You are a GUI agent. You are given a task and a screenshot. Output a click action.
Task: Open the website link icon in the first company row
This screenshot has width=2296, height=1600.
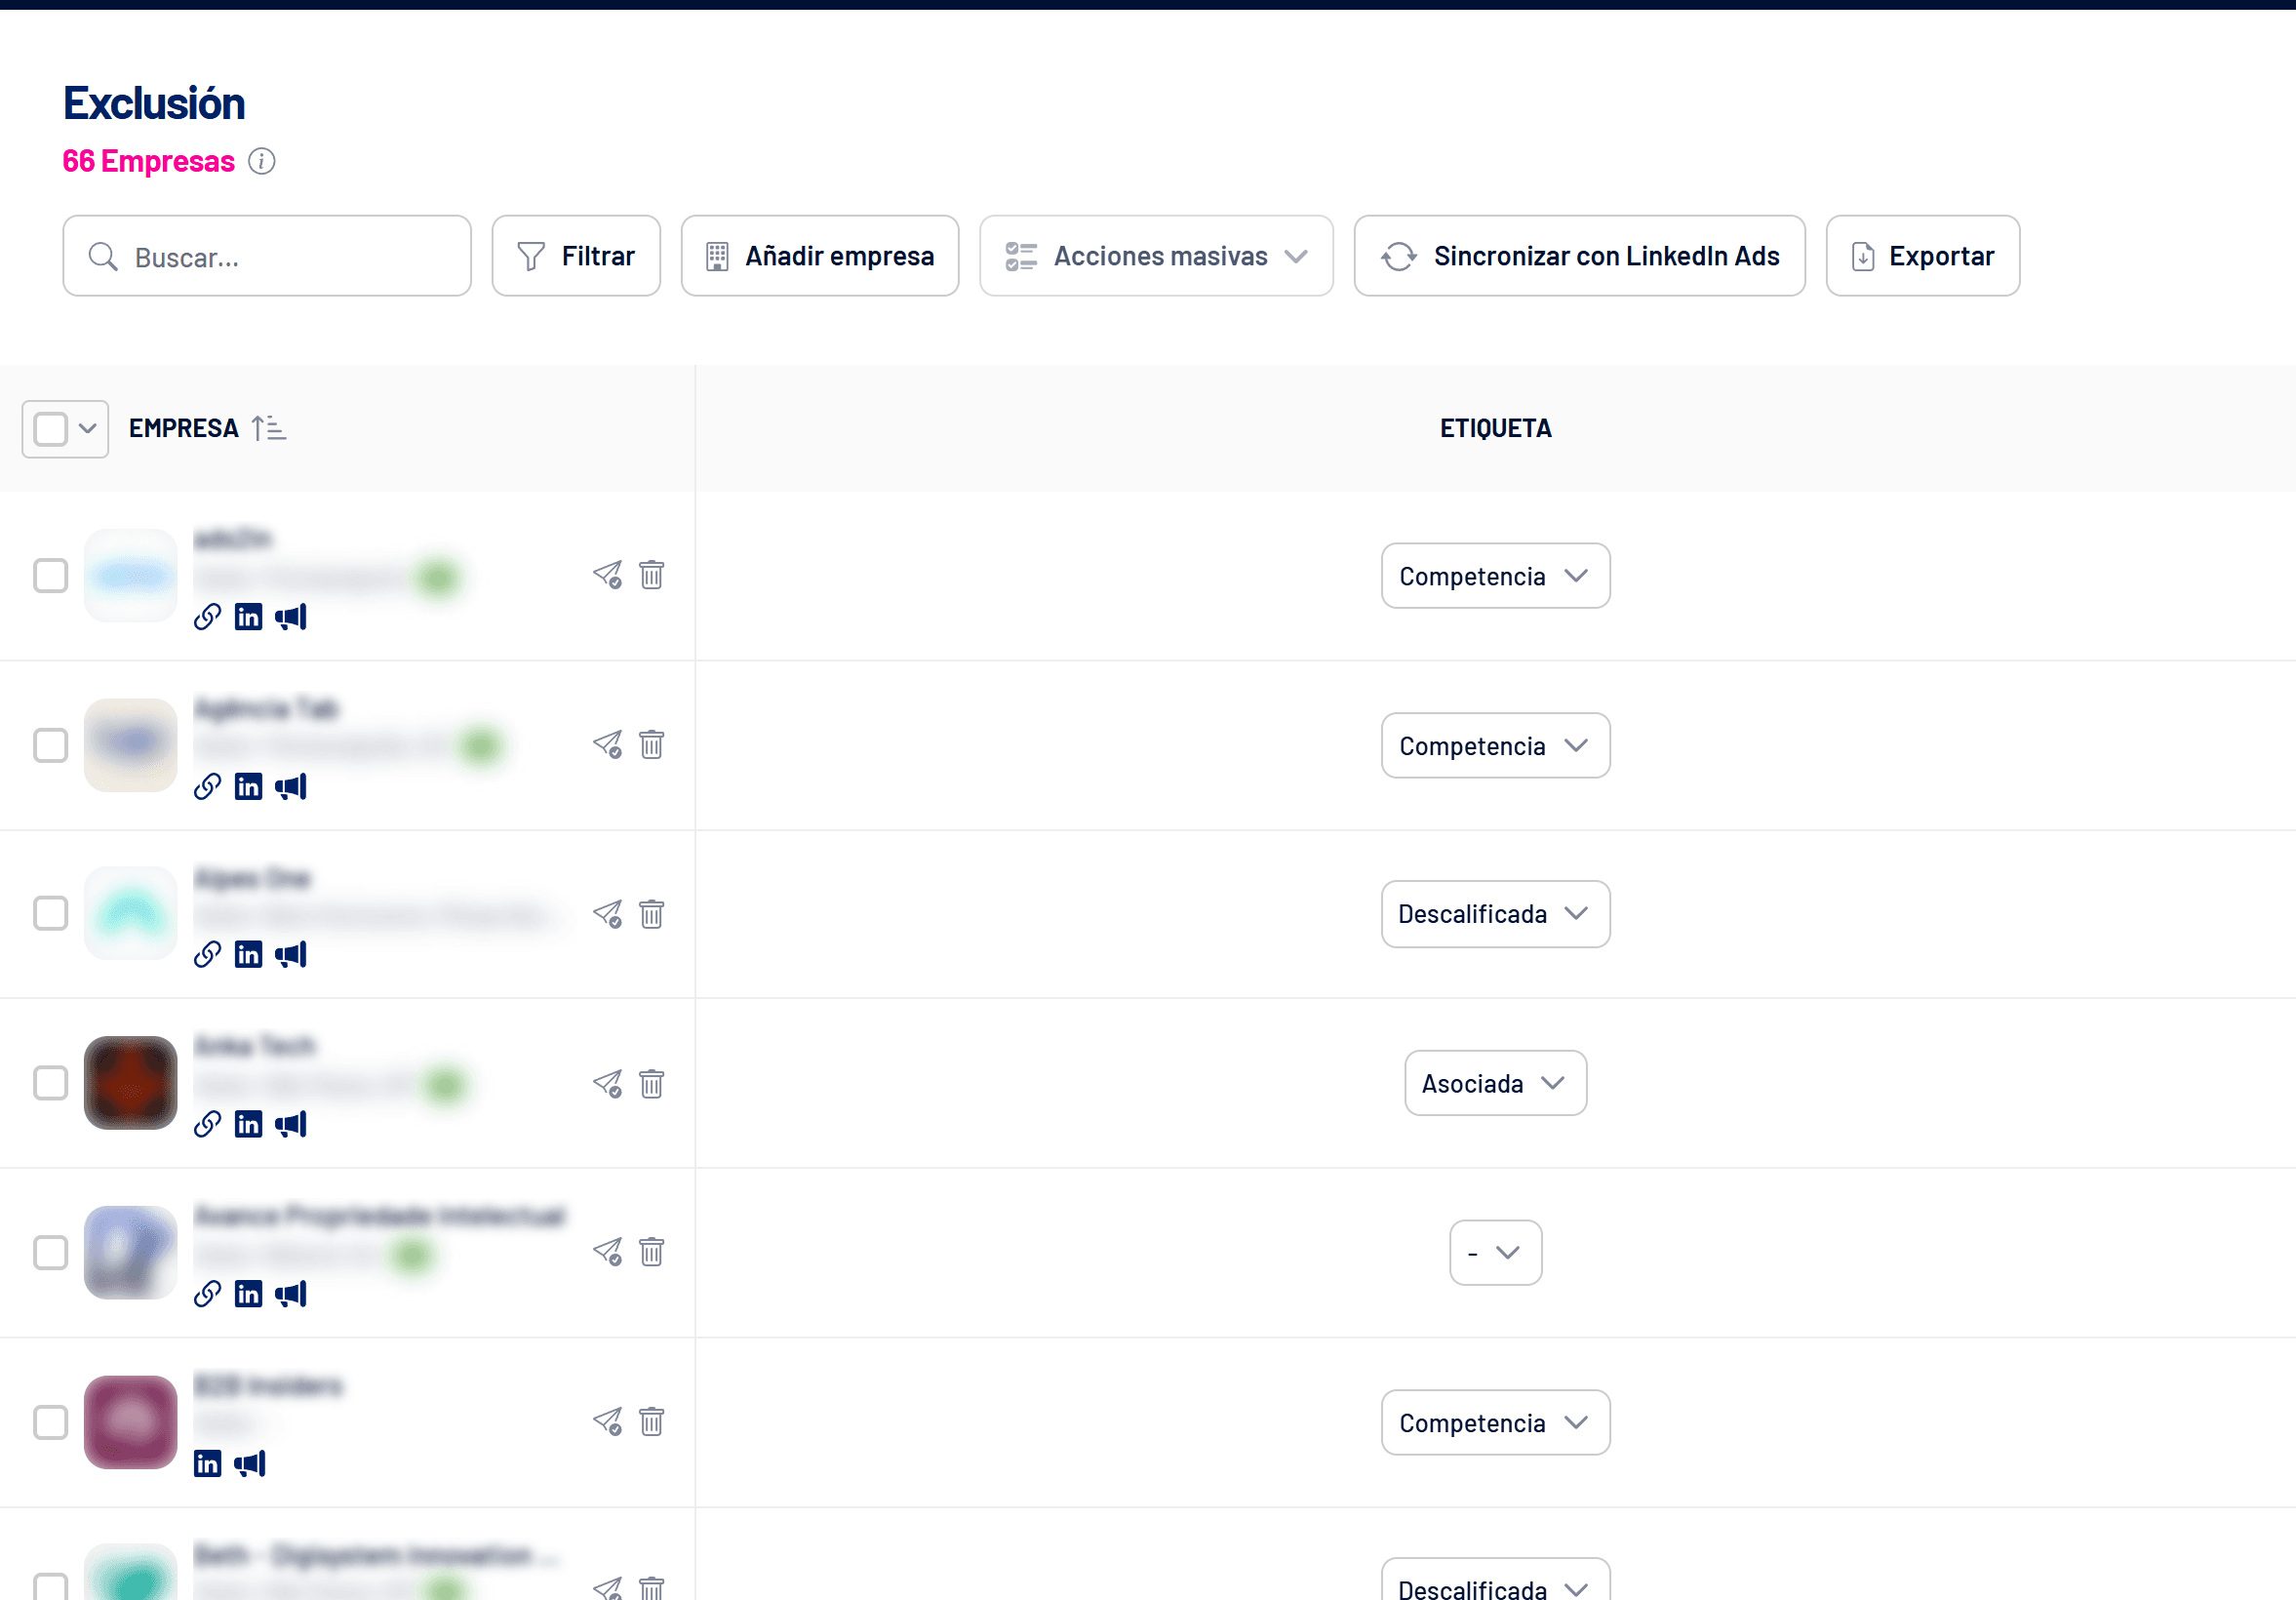coord(207,617)
